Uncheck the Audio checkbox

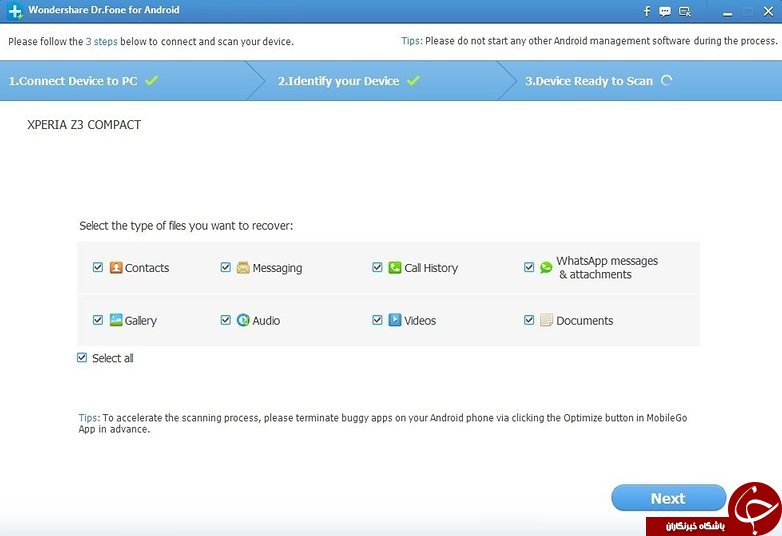tap(225, 320)
